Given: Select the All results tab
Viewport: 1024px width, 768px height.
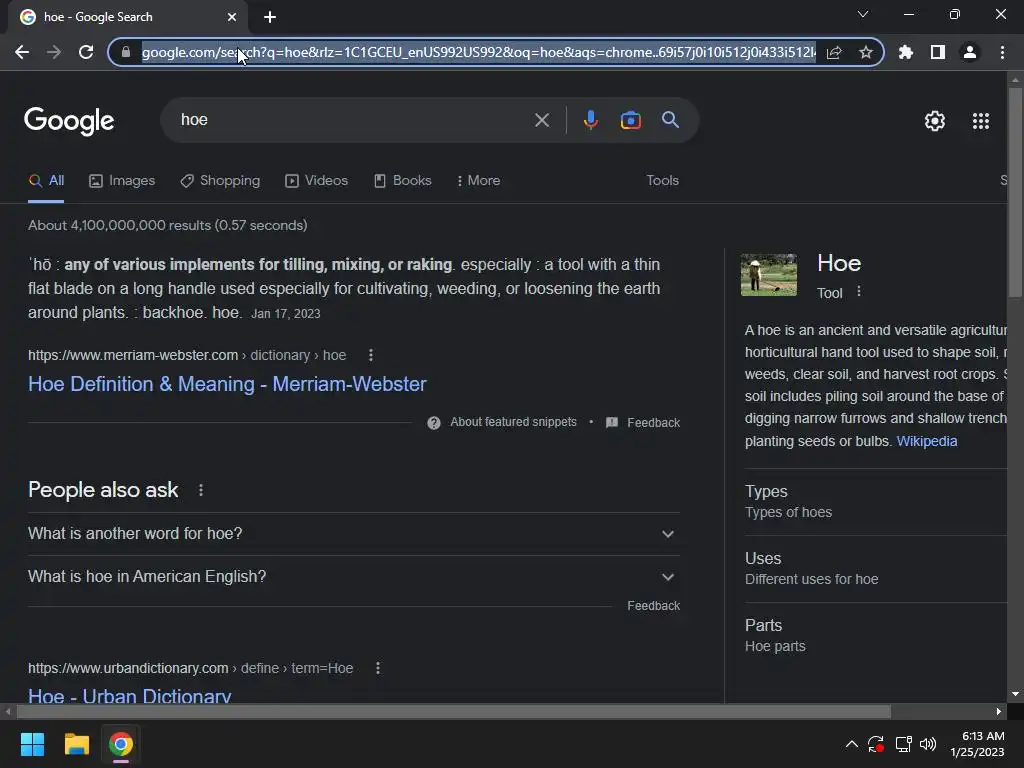Looking at the screenshot, I should 46,181.
